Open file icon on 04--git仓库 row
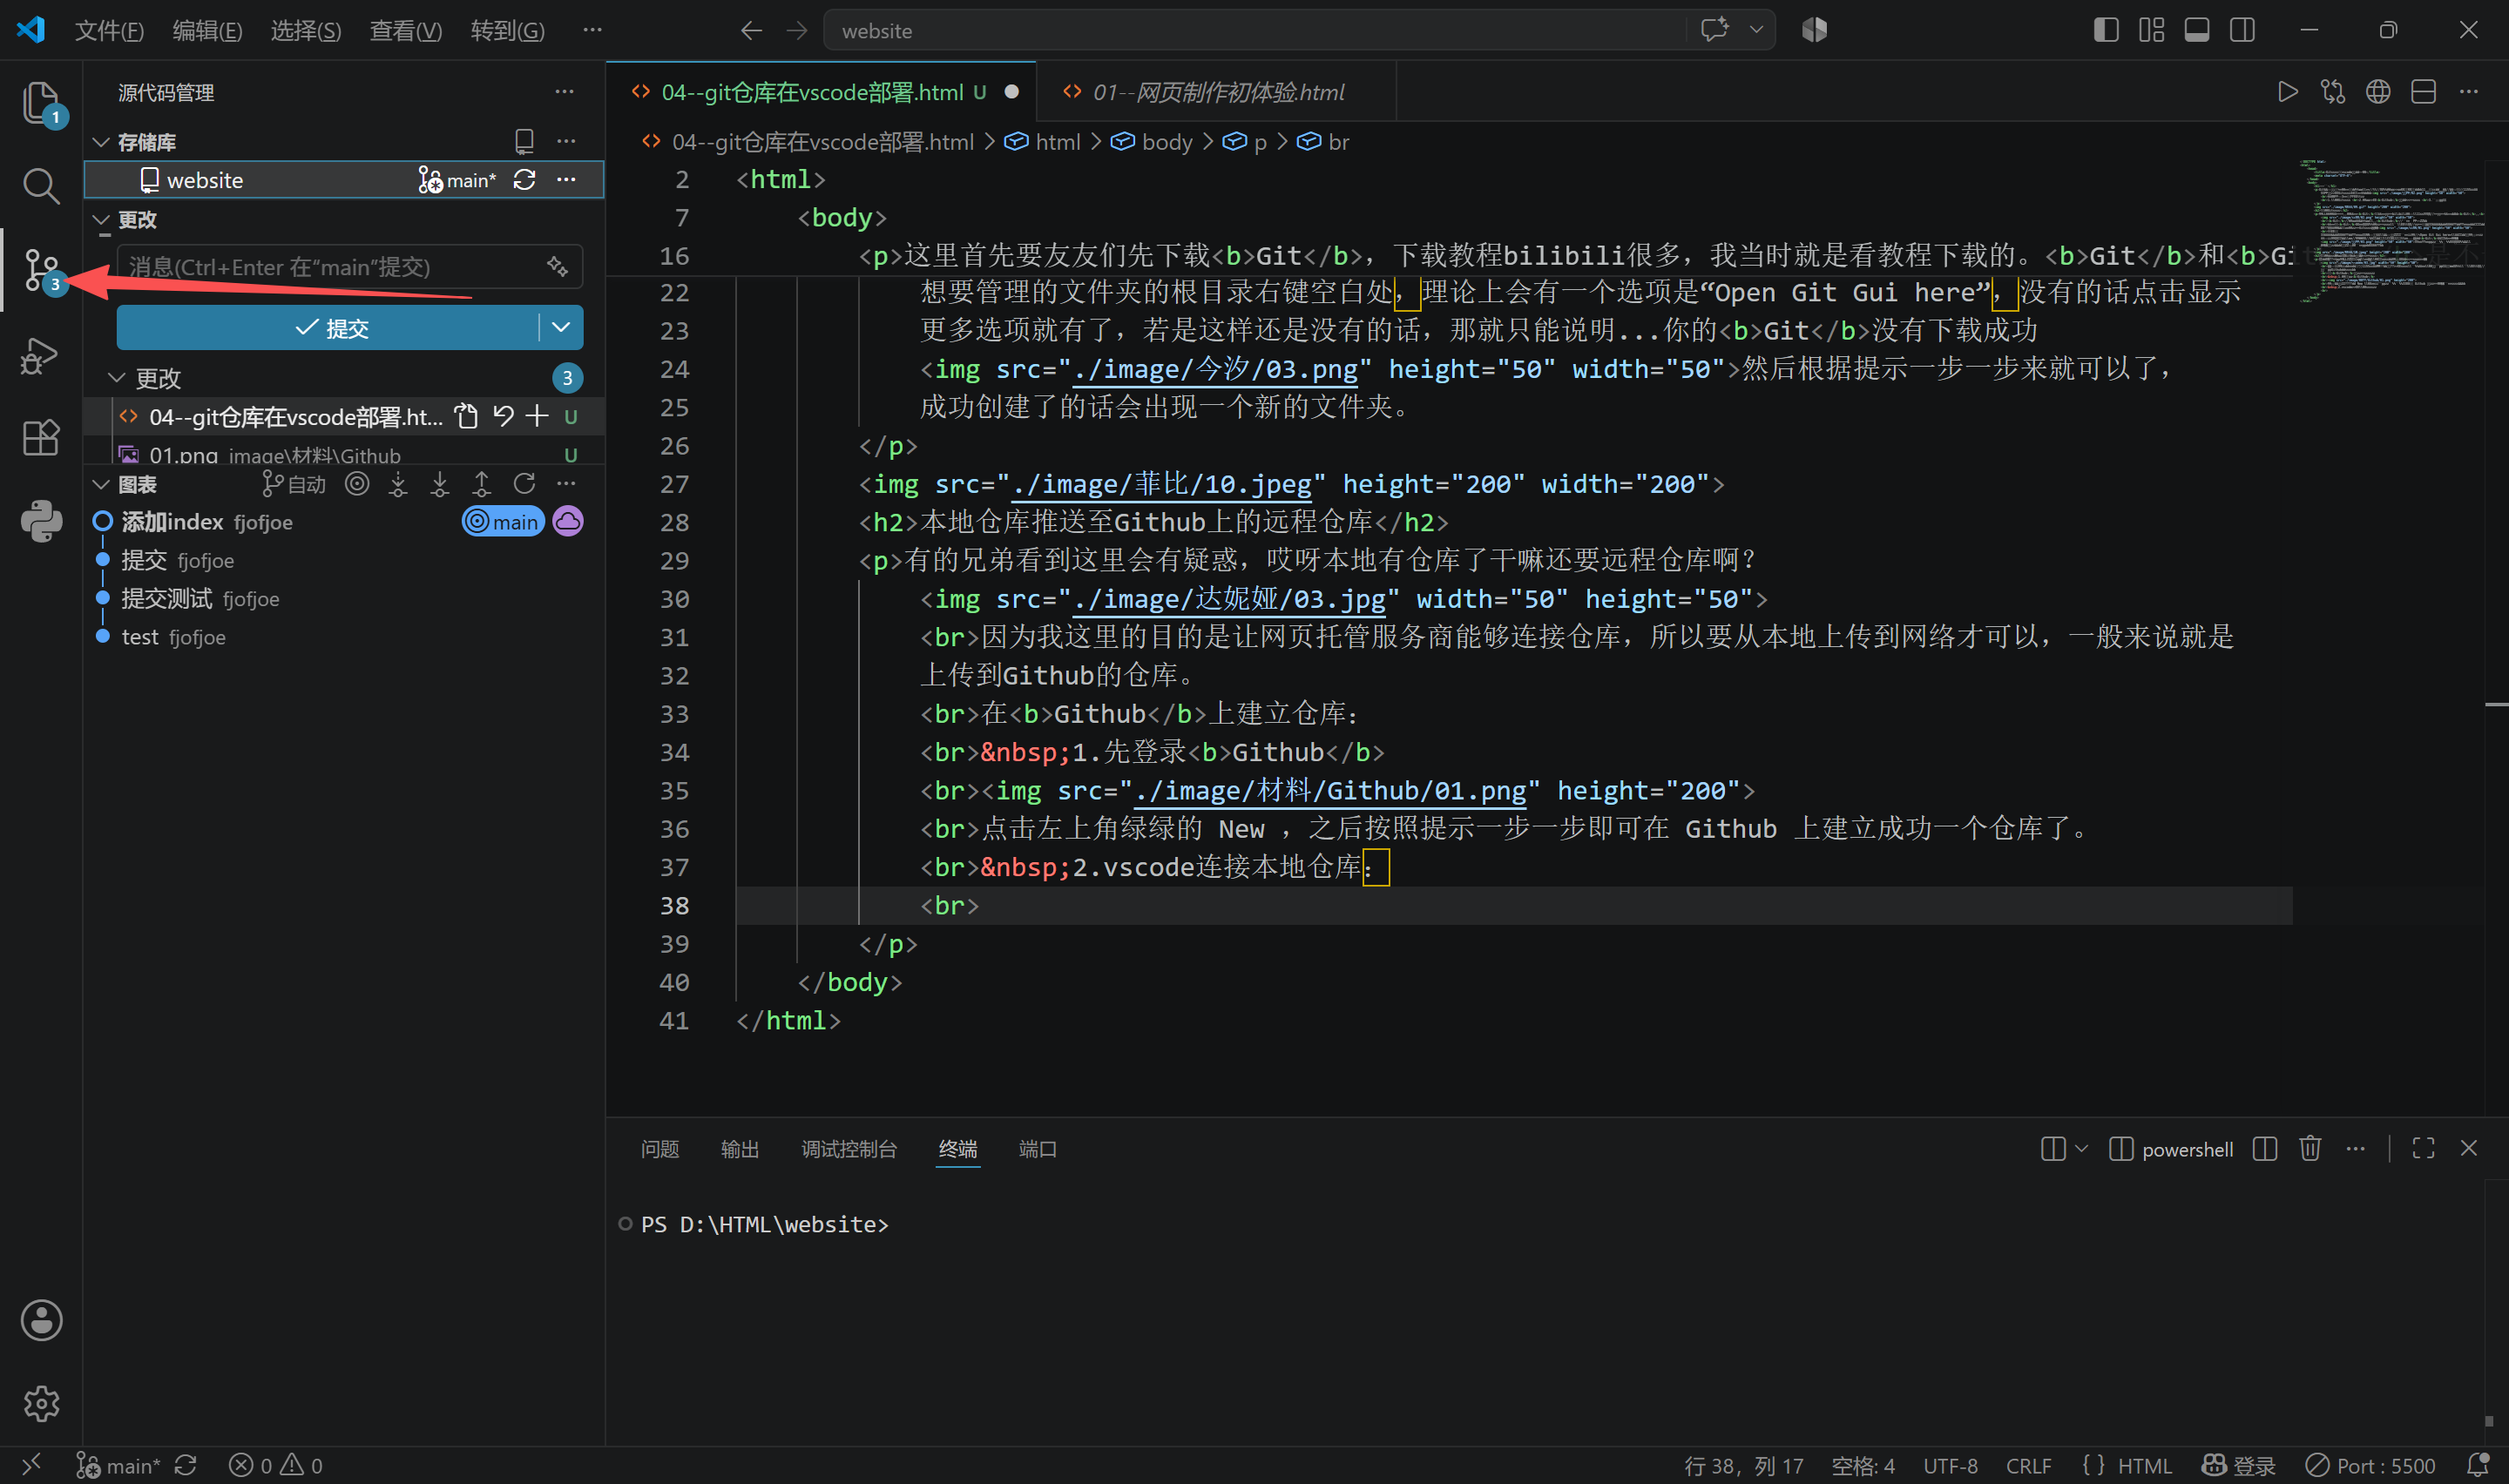Viewport: 2509px width, 1484px height. [466, 416]
